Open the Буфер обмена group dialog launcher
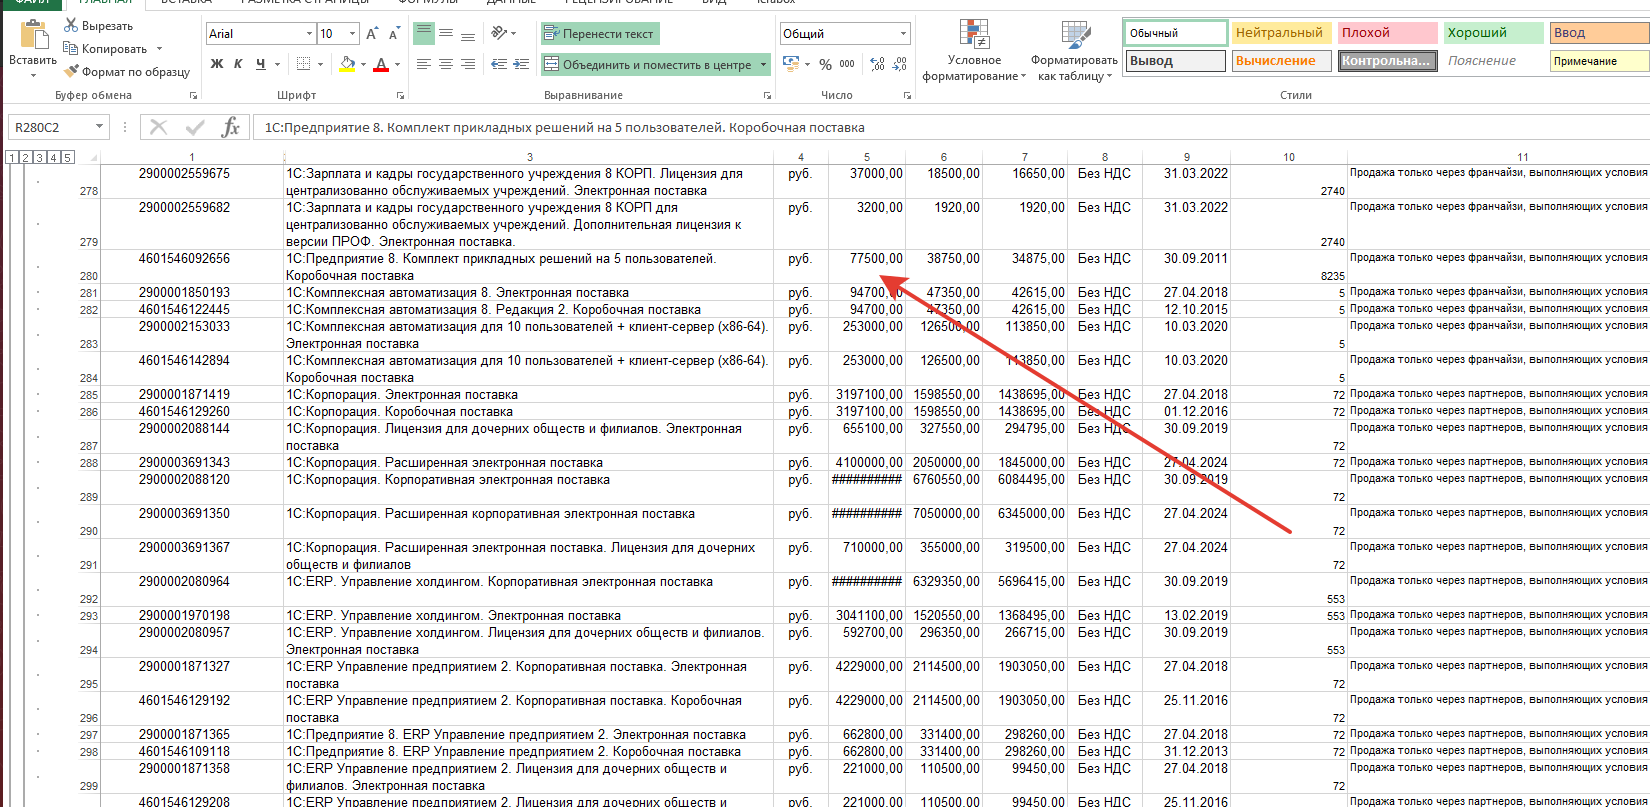This screenshot has width=1650, height=807. tap(193, 96)
